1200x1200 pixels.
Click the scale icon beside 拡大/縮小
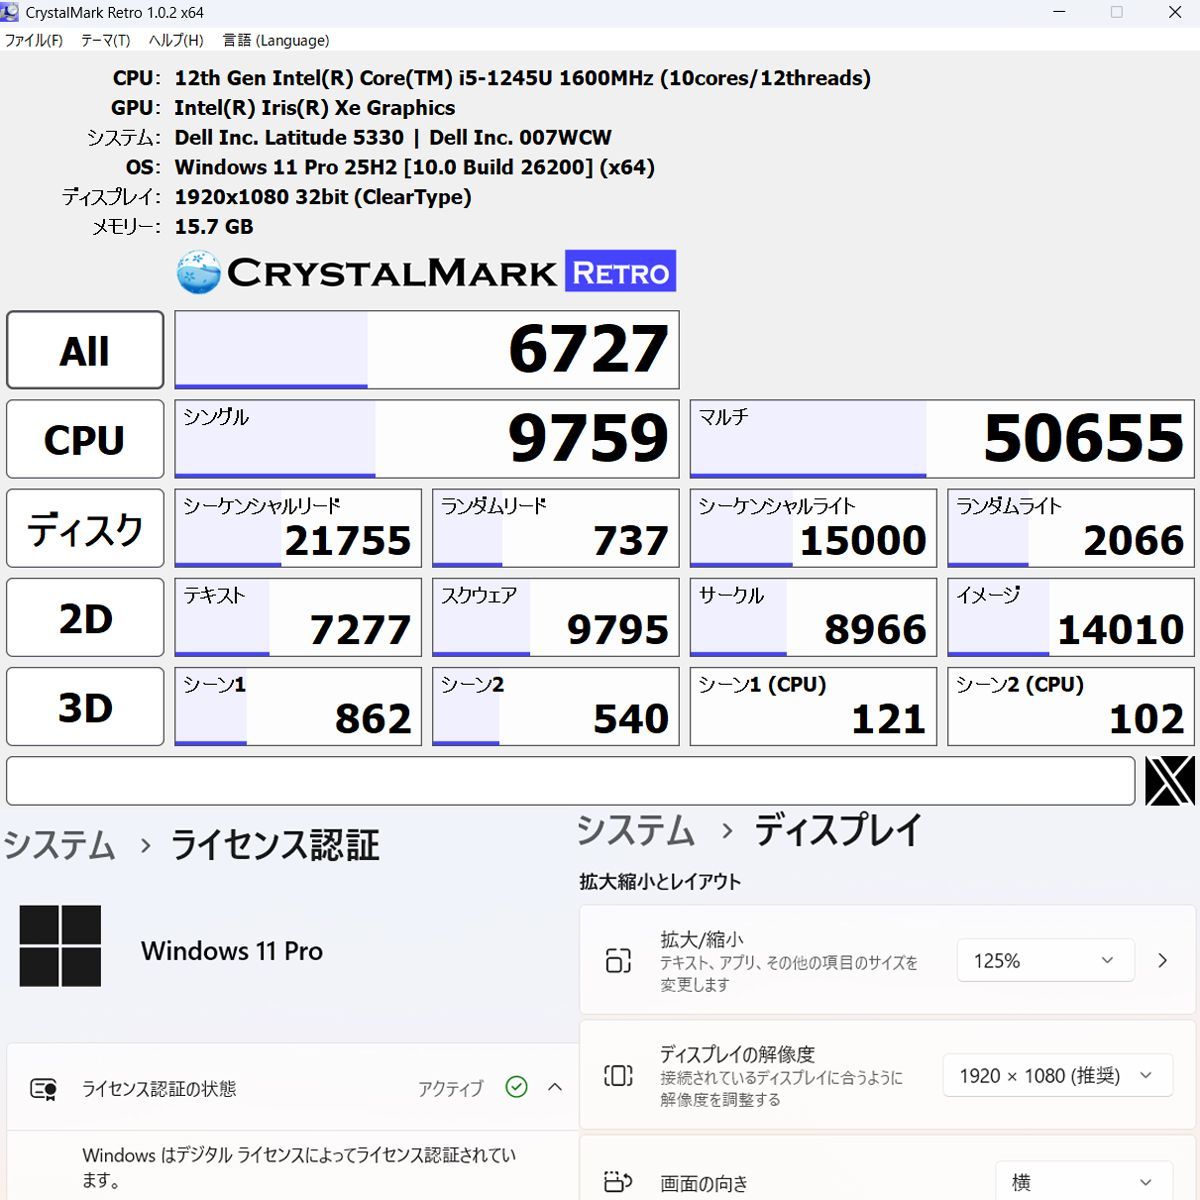tap(618, 961)
